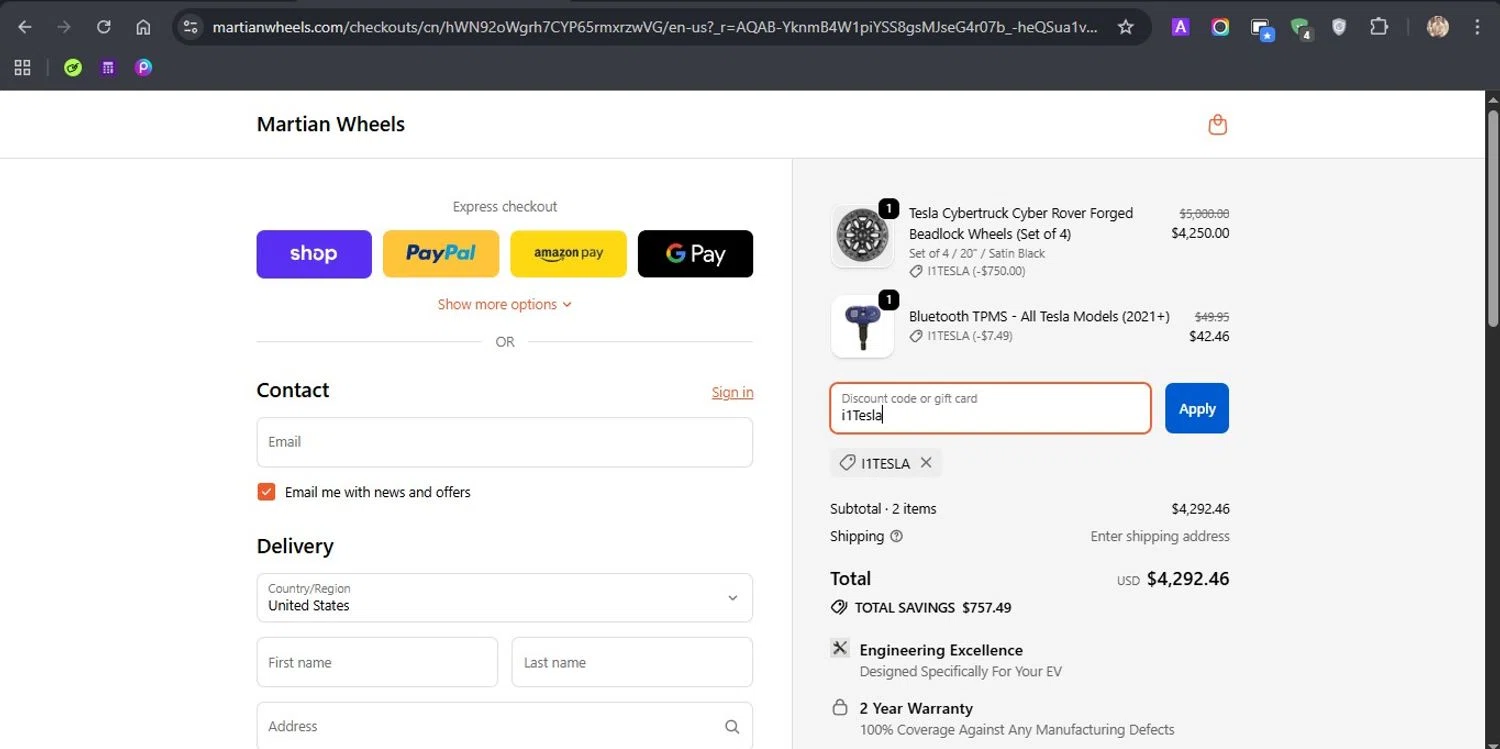Select the 'Set of 4 / 20" / Satin Black' text
The image size is (1500, 749).
pyautogui.click(x=977, y=253)
